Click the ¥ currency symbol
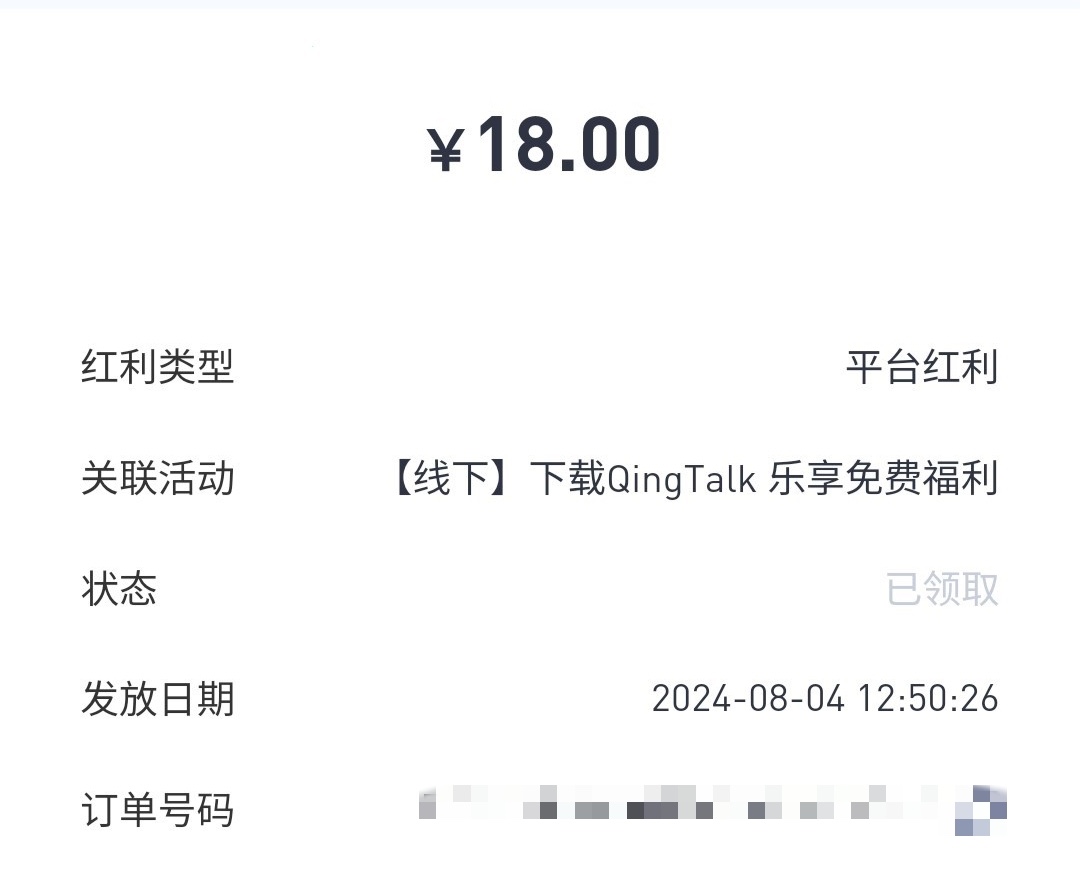This screenshot has width=1080, height=877. point(446,151)
